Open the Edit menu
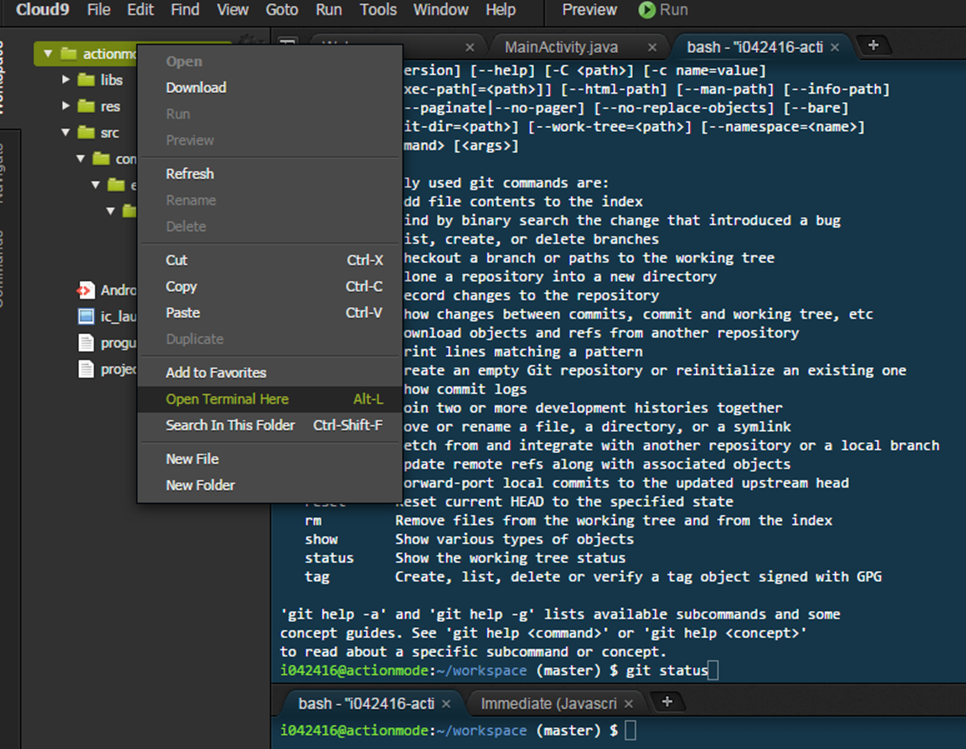This screenshot has width=966, height=749. click(x=140, y=10)
